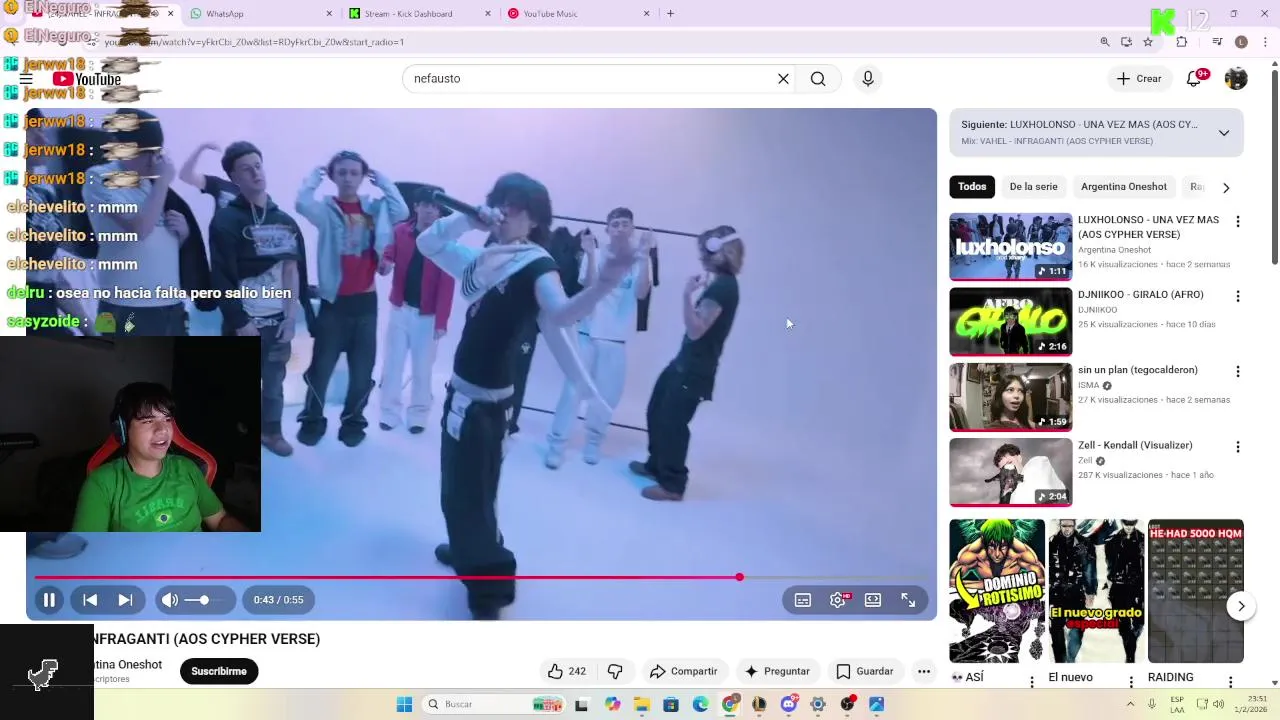The height and width of the screenshot is (720, 1280).
Task: Open Microsoft Edge from taskbar
Action: tap(700, 704)
